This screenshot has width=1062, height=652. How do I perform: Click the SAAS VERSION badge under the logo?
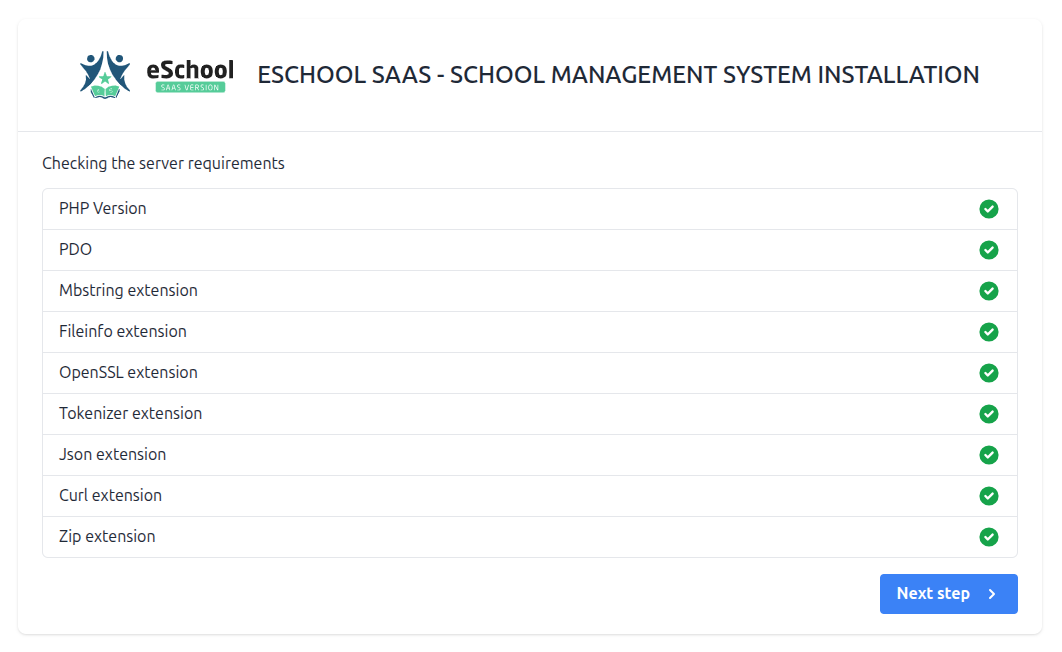(x=189, y=87)
